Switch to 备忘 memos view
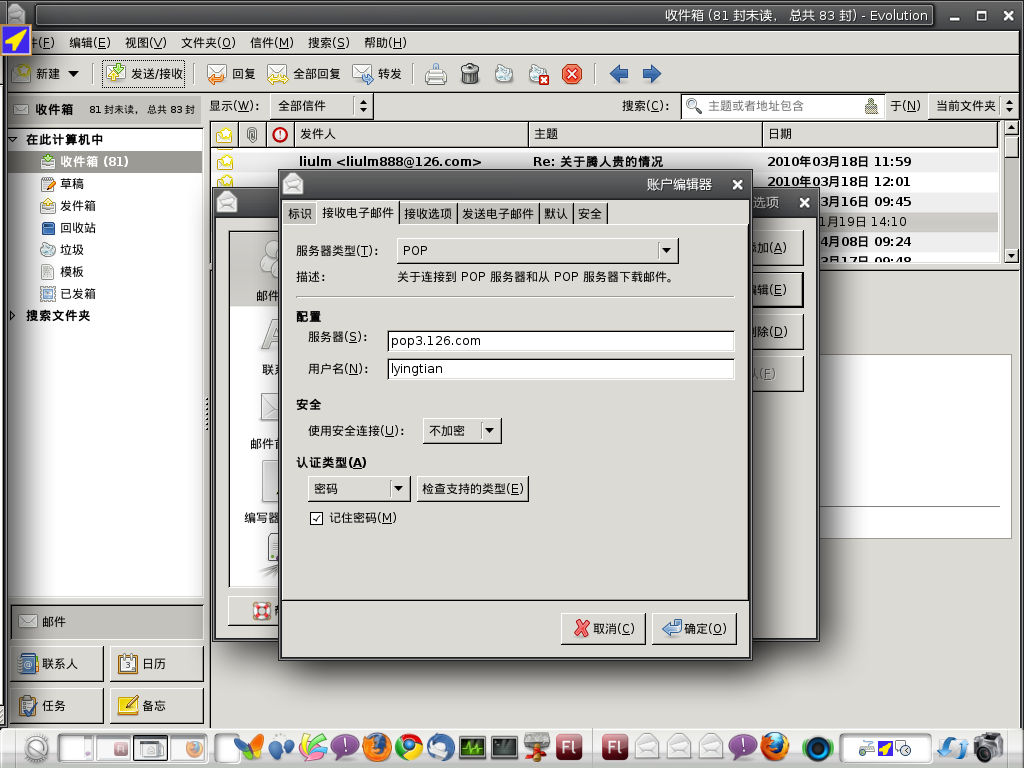This screenshot has height=768, width=1024. pos(157,705)
